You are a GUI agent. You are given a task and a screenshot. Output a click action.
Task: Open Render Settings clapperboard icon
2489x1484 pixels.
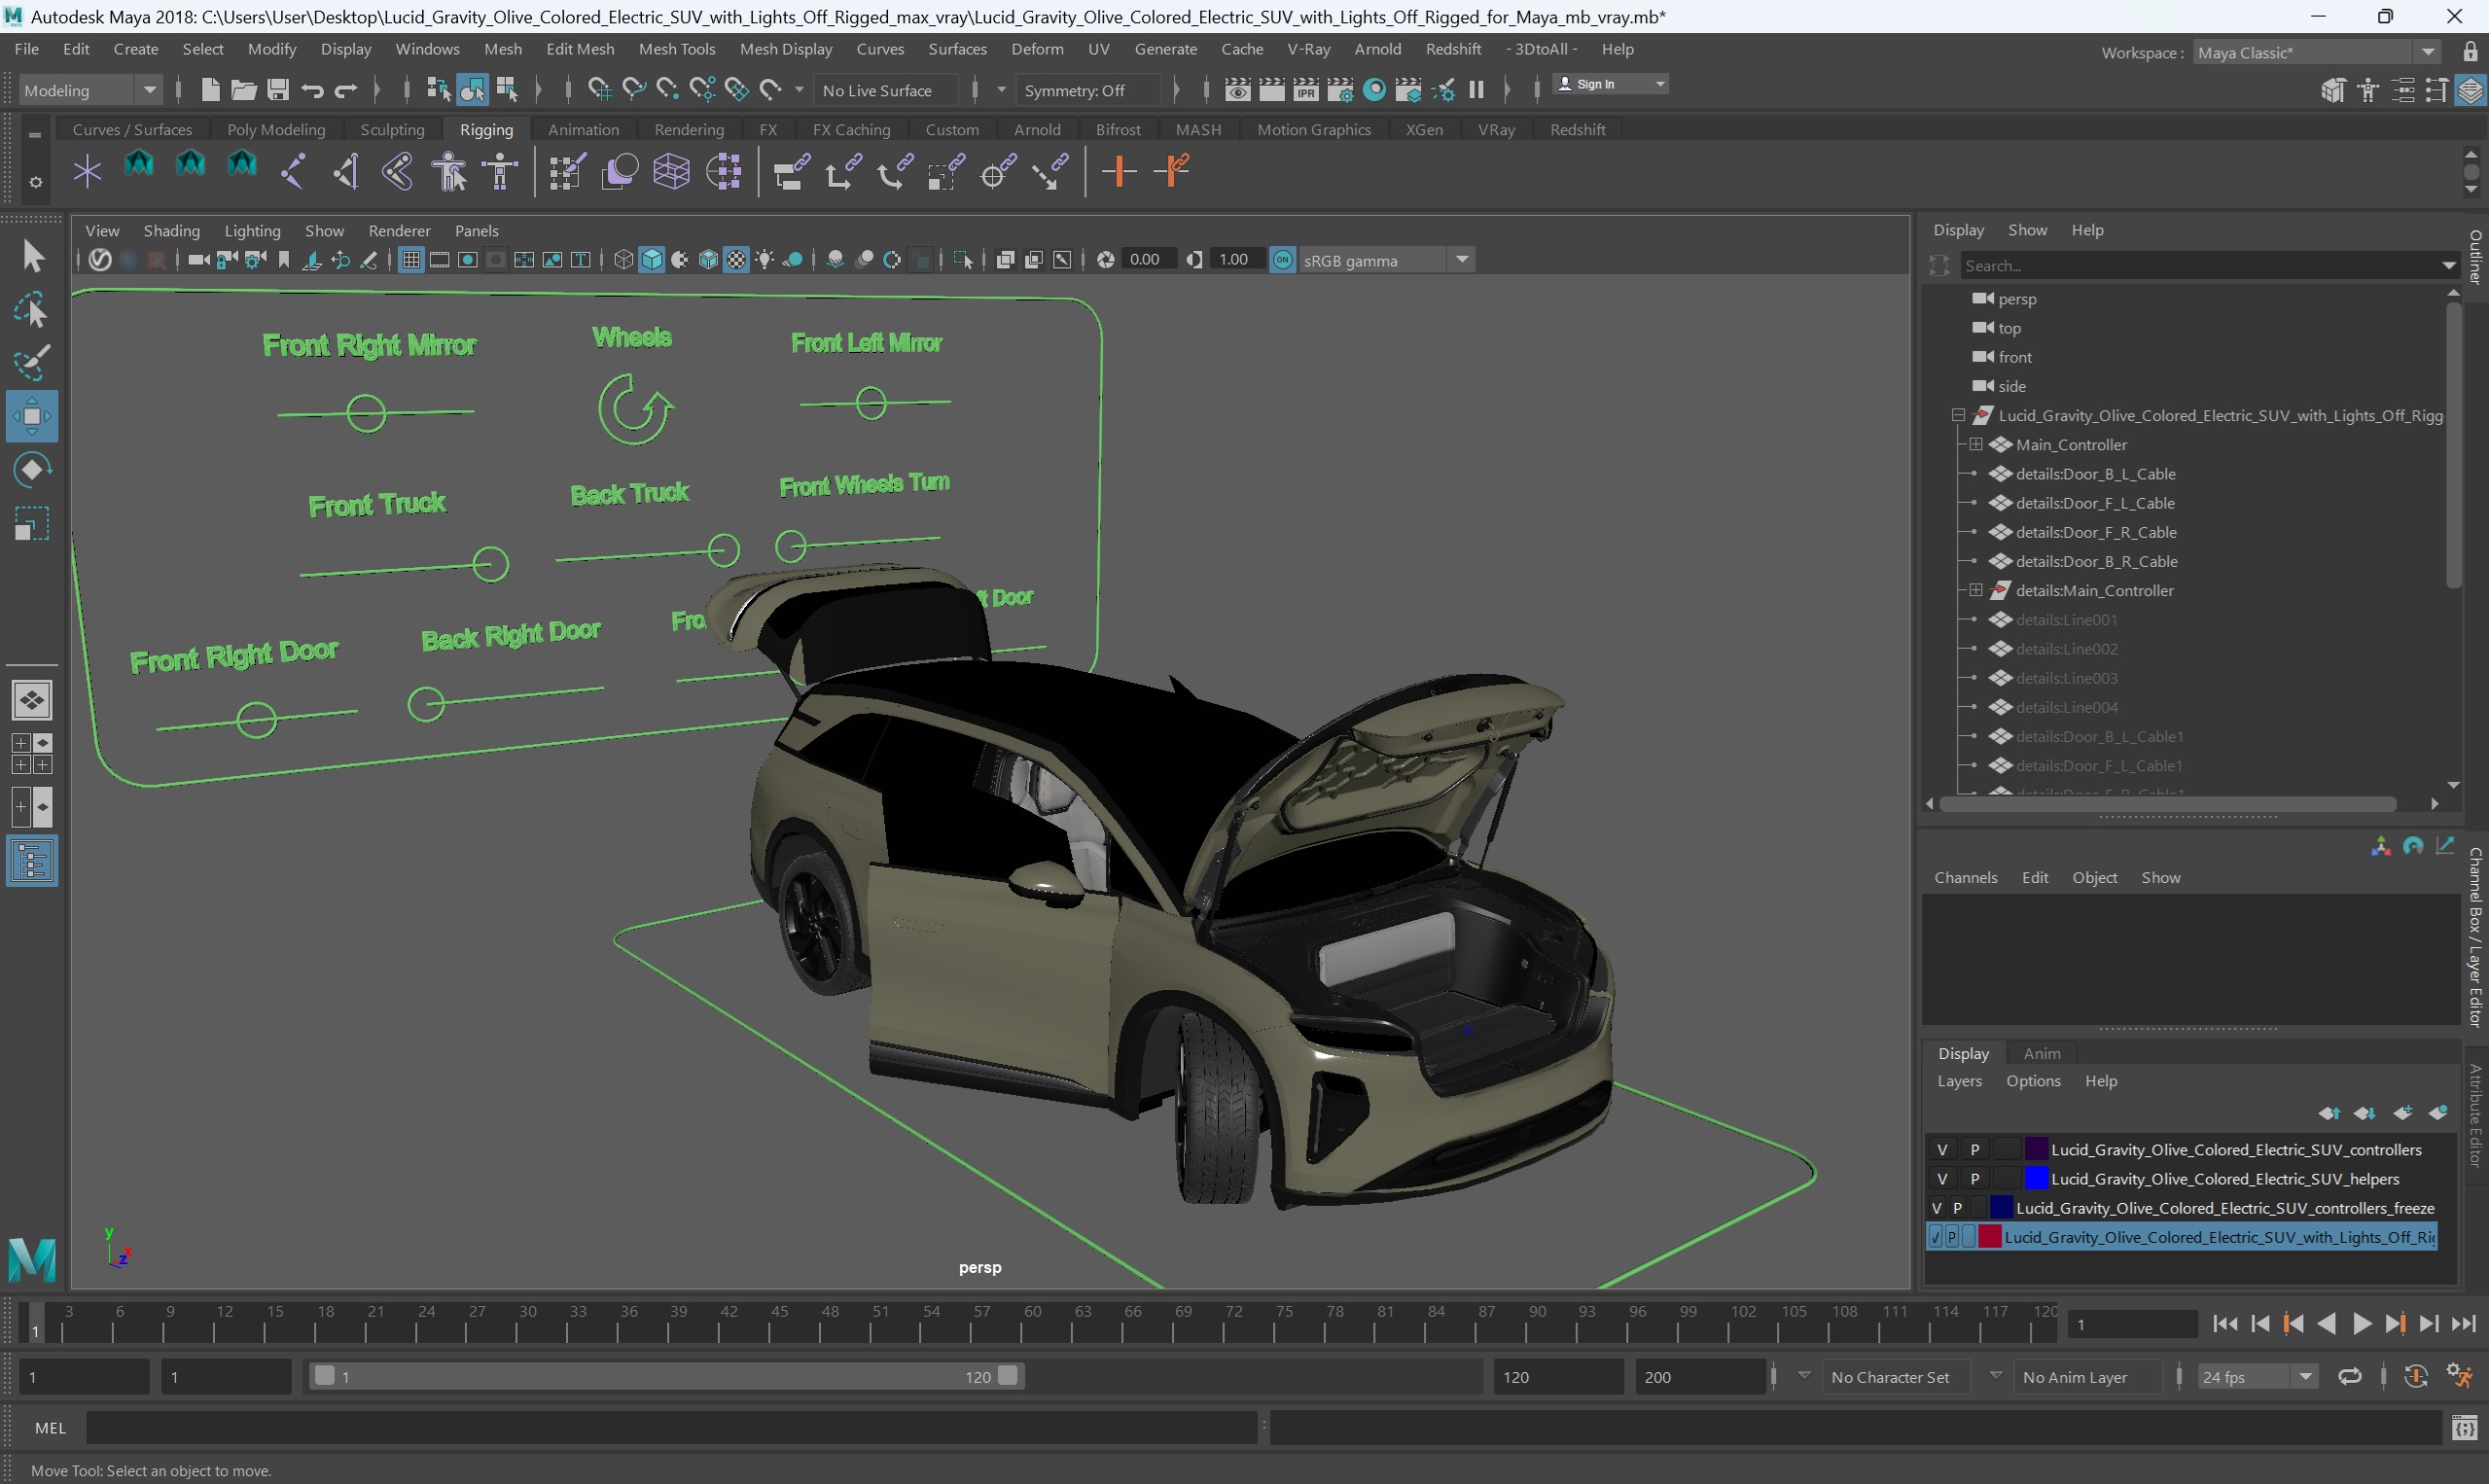pyautogui.click(x=1340, y=90)
